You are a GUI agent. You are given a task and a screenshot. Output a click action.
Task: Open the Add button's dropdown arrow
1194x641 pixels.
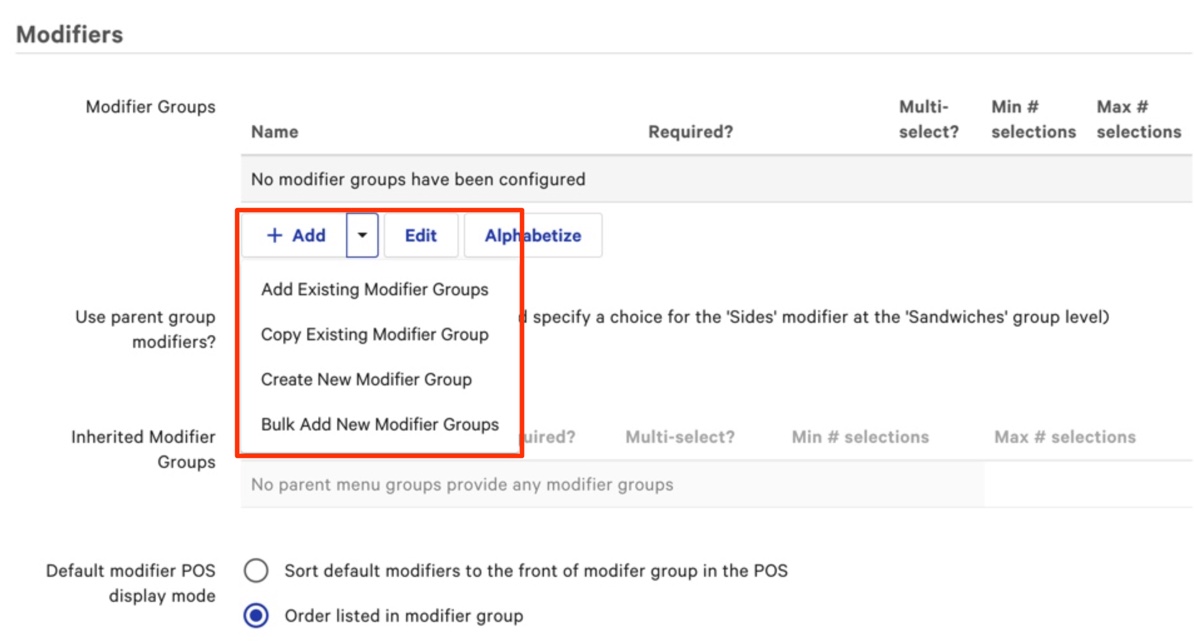363,235
